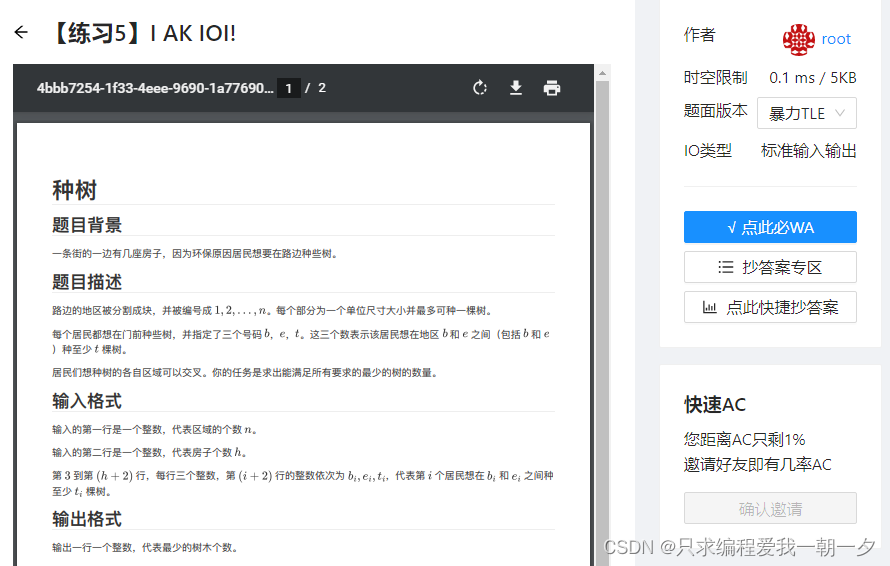Click the 输入格式 section heading
This screenshot has width=890, height=566.
[x=87, y=401]
